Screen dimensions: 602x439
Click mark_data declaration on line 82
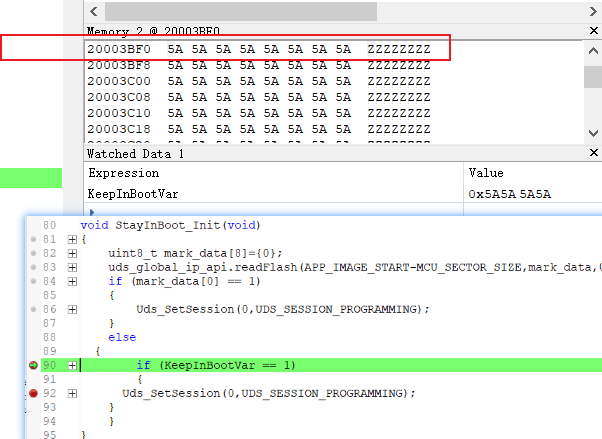tap(195, 253)
